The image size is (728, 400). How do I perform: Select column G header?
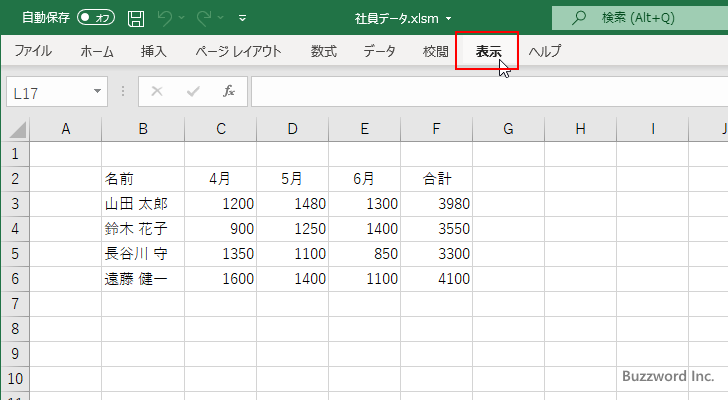[x=508, y=129]
